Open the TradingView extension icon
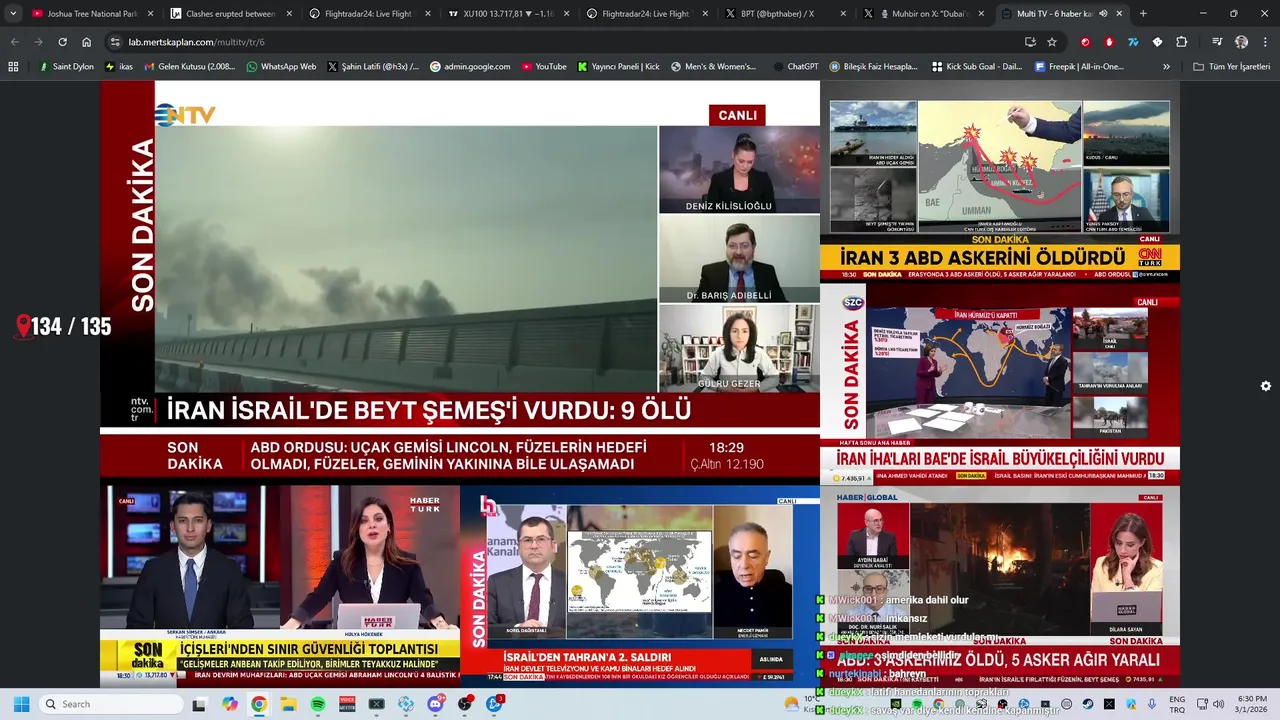 tap(1133, 42)
